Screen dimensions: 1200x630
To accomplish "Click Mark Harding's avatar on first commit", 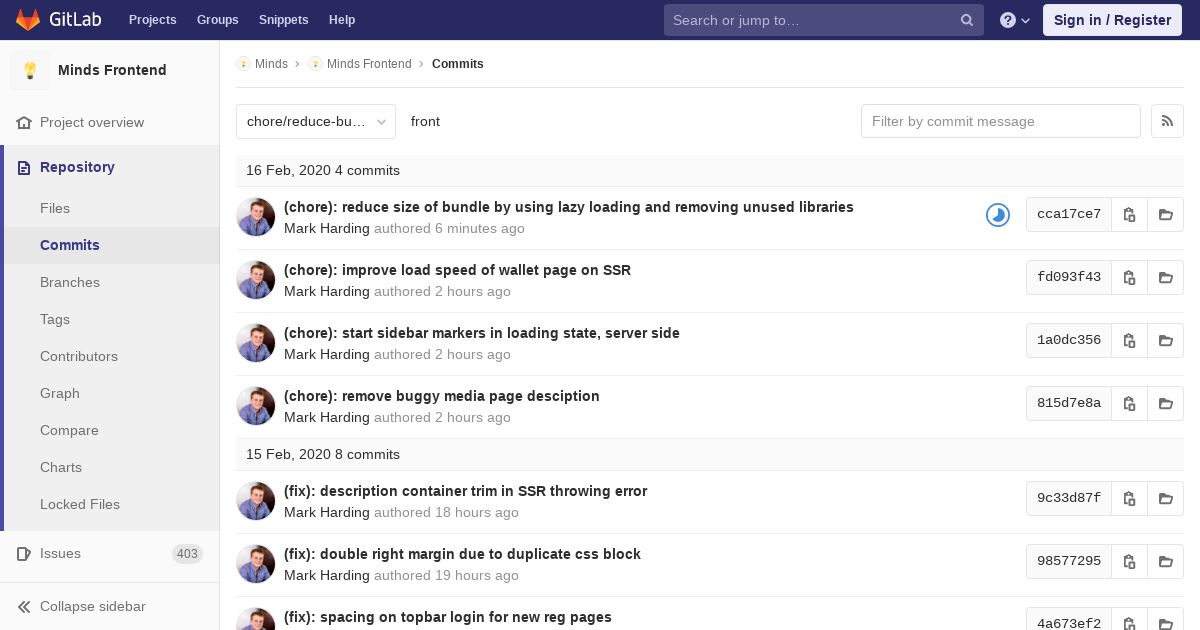I will (256, 217).
